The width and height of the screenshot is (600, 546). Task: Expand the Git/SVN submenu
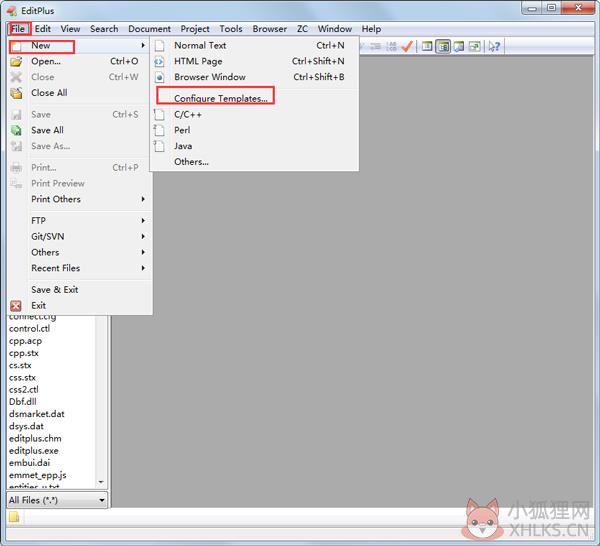pos(143,236)
